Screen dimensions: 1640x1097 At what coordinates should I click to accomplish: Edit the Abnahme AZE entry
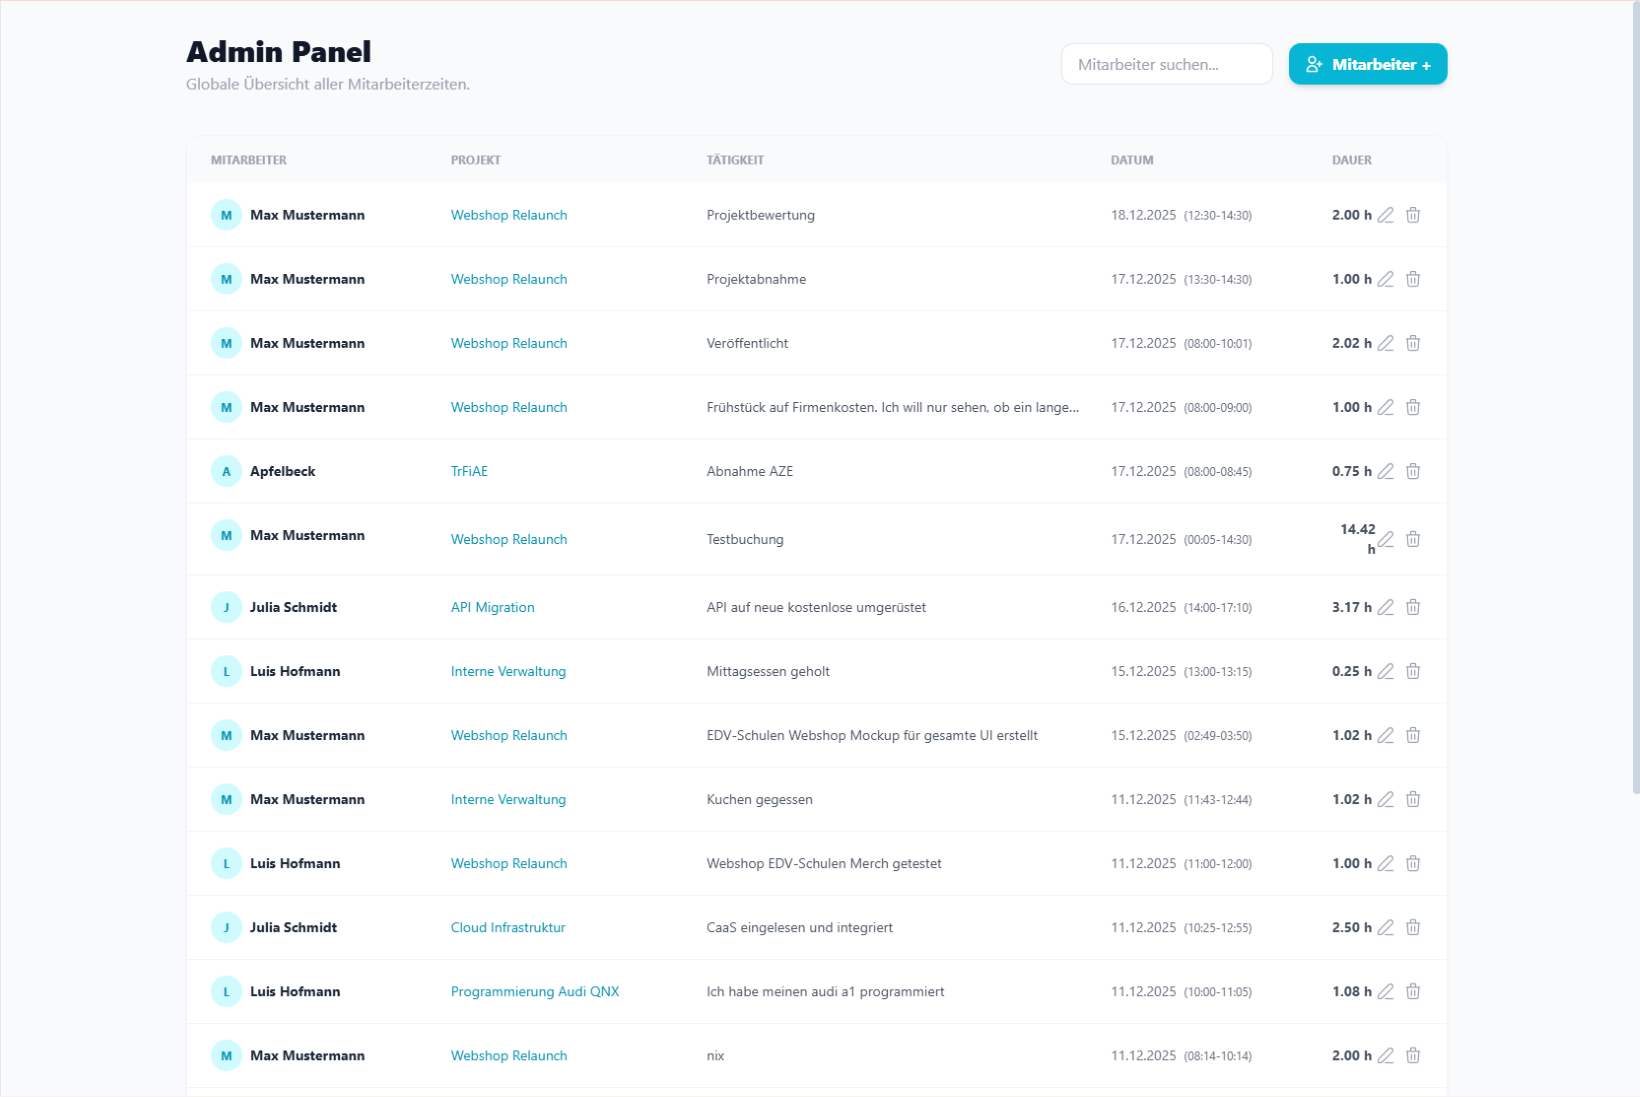pyautogui.click(x=1385, y=471)
